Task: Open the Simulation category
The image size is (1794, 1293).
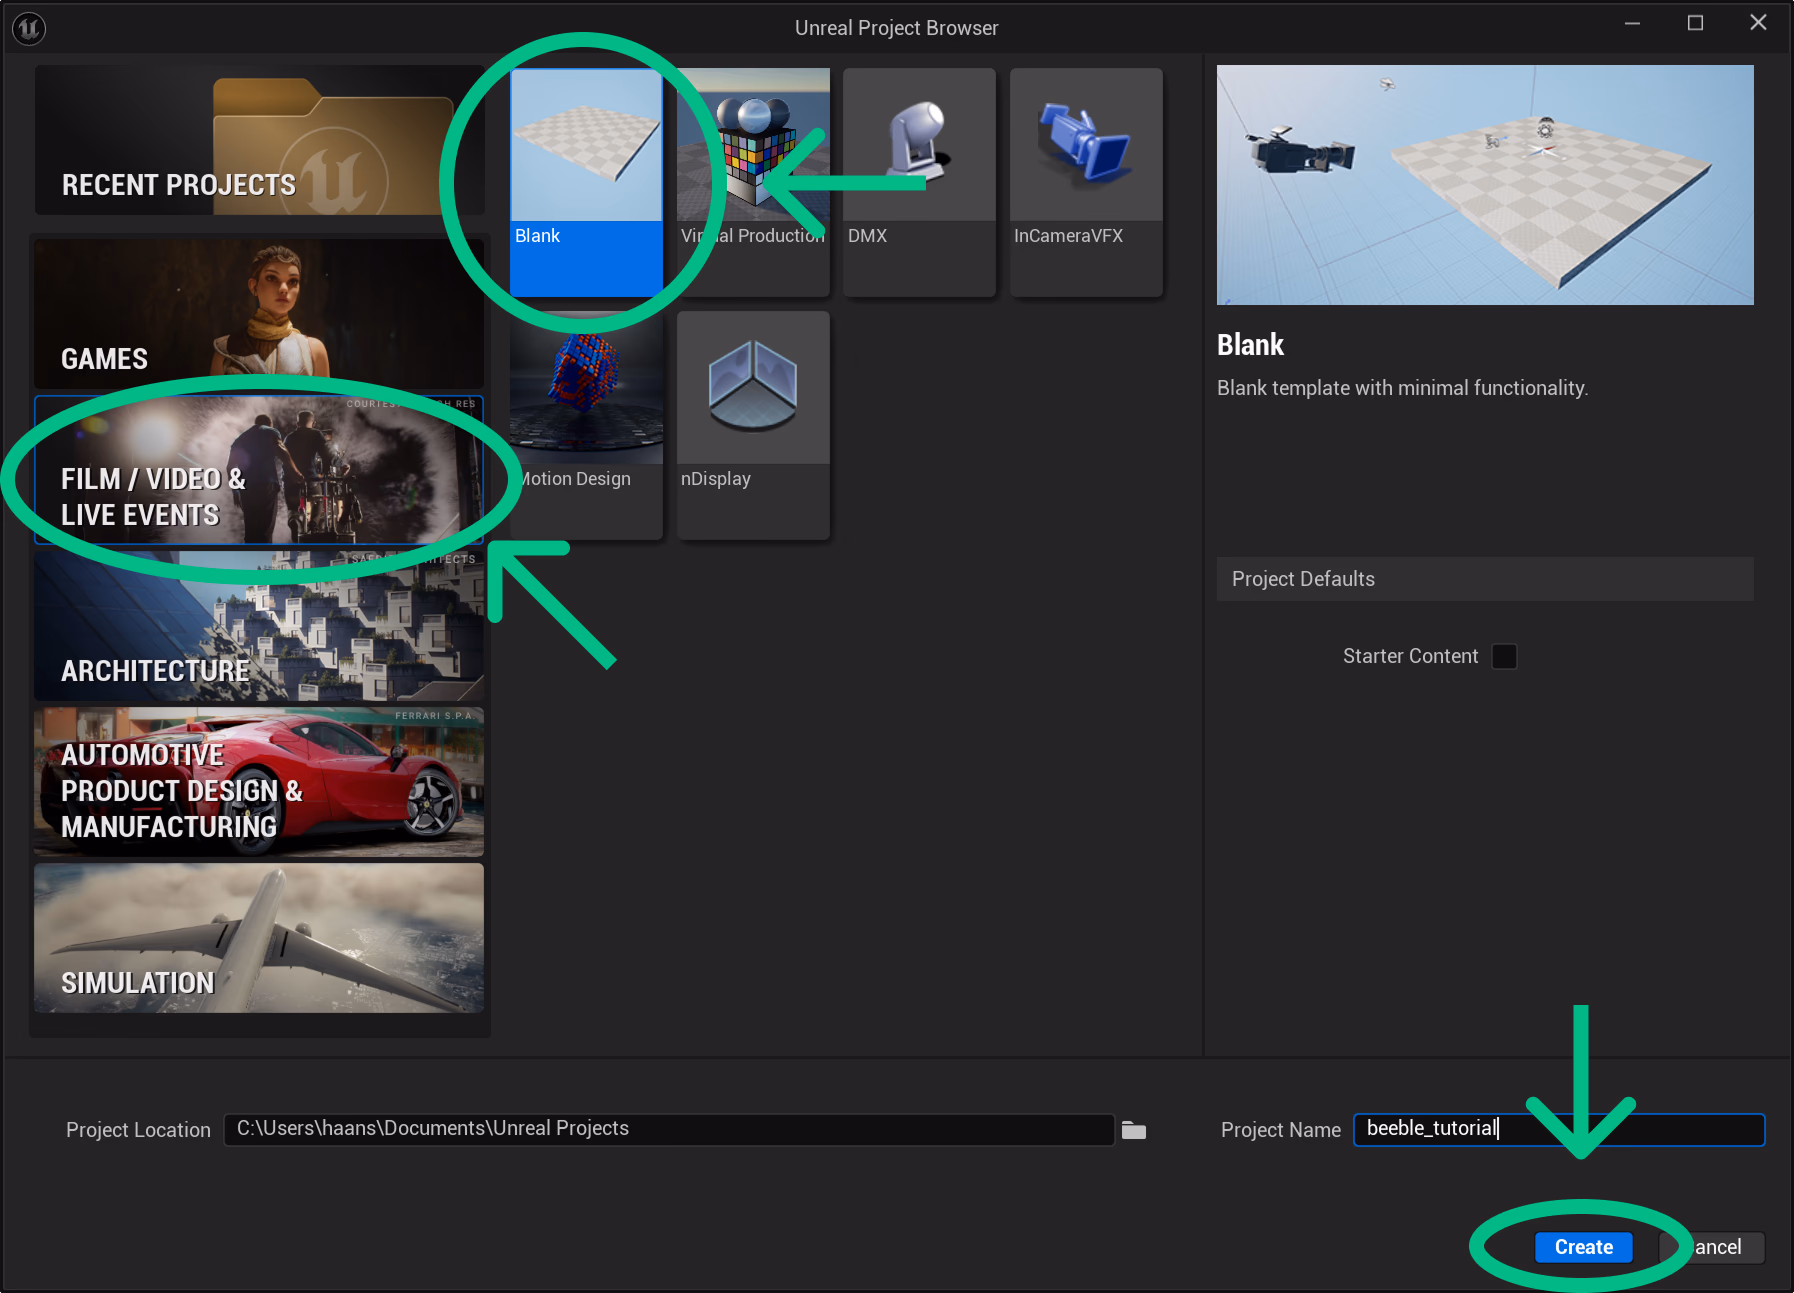Action: [x=258, y=938]
